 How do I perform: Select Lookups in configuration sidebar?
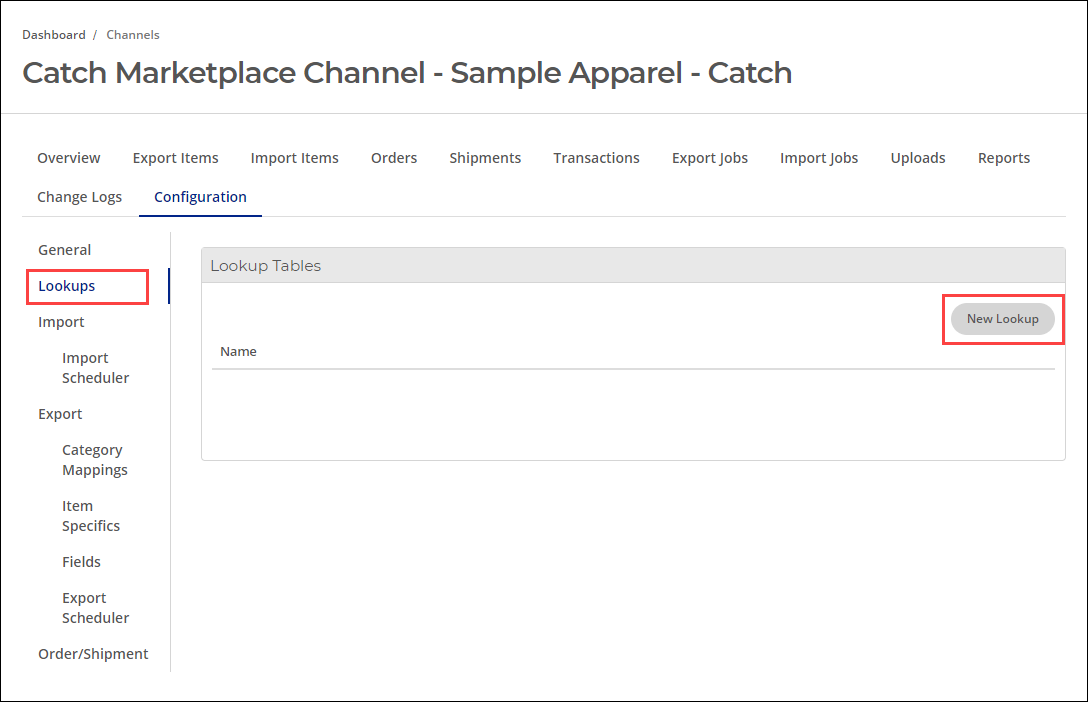pyautogui.click(x=67, y=286)
